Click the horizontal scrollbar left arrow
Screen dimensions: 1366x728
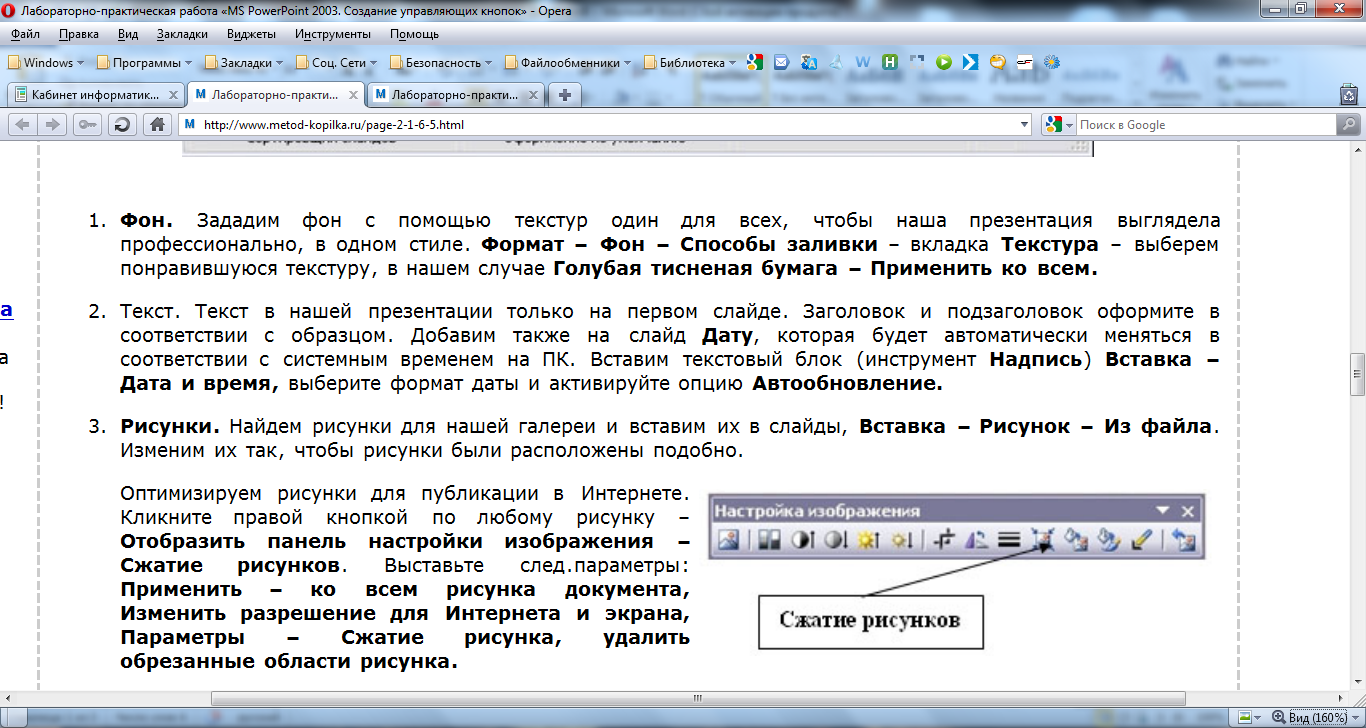click(8, 696)
